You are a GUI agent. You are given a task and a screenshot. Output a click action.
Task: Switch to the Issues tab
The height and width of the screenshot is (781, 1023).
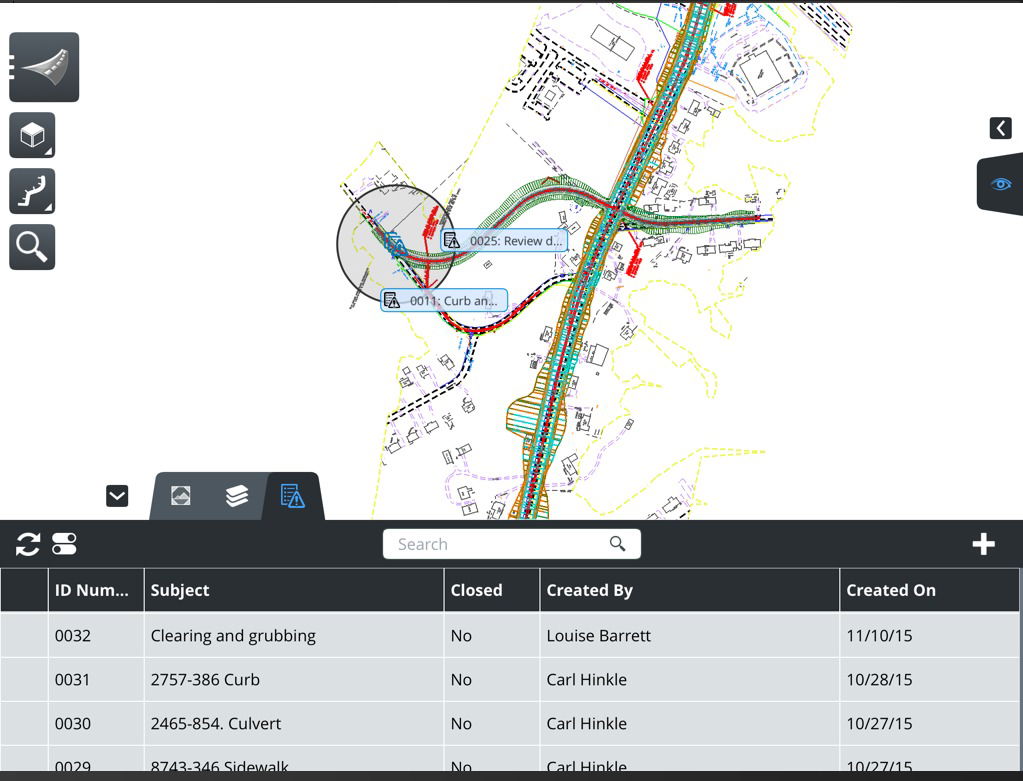point(292,496)
